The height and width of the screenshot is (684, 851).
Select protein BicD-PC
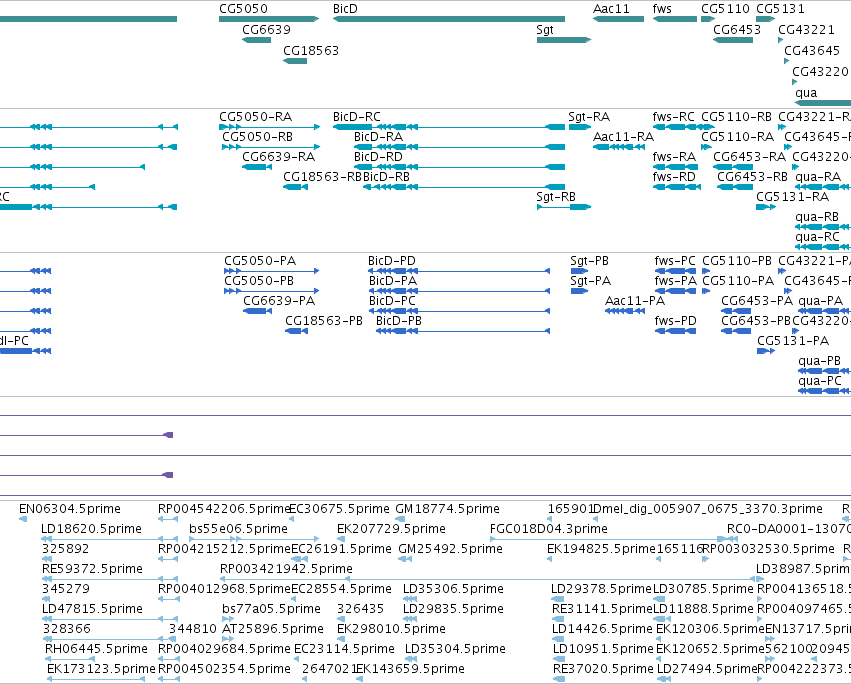[460, 311]
